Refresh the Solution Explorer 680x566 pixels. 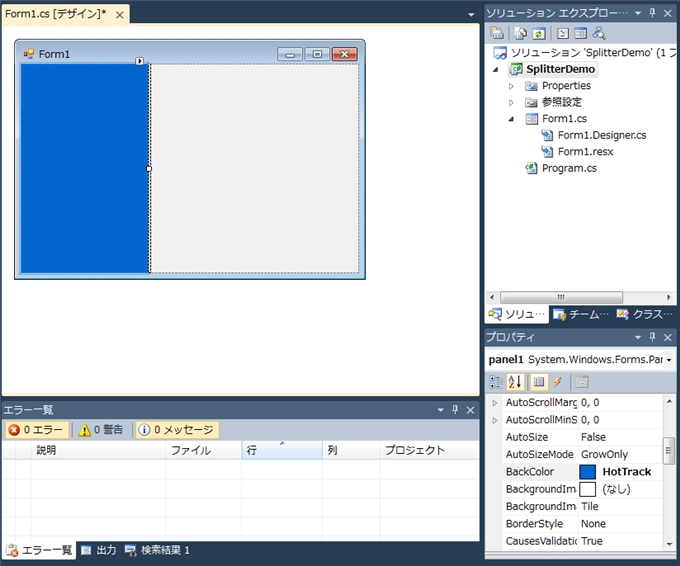539,33
